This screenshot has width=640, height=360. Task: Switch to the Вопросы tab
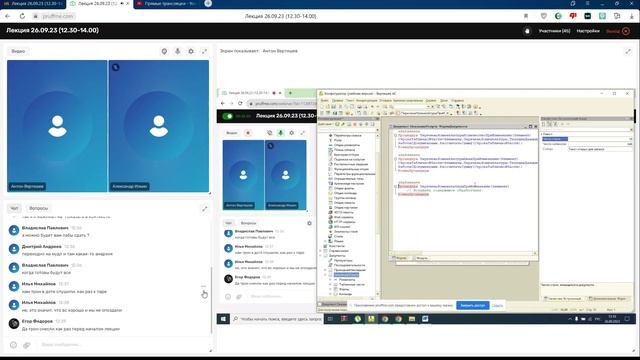point(38,208)
